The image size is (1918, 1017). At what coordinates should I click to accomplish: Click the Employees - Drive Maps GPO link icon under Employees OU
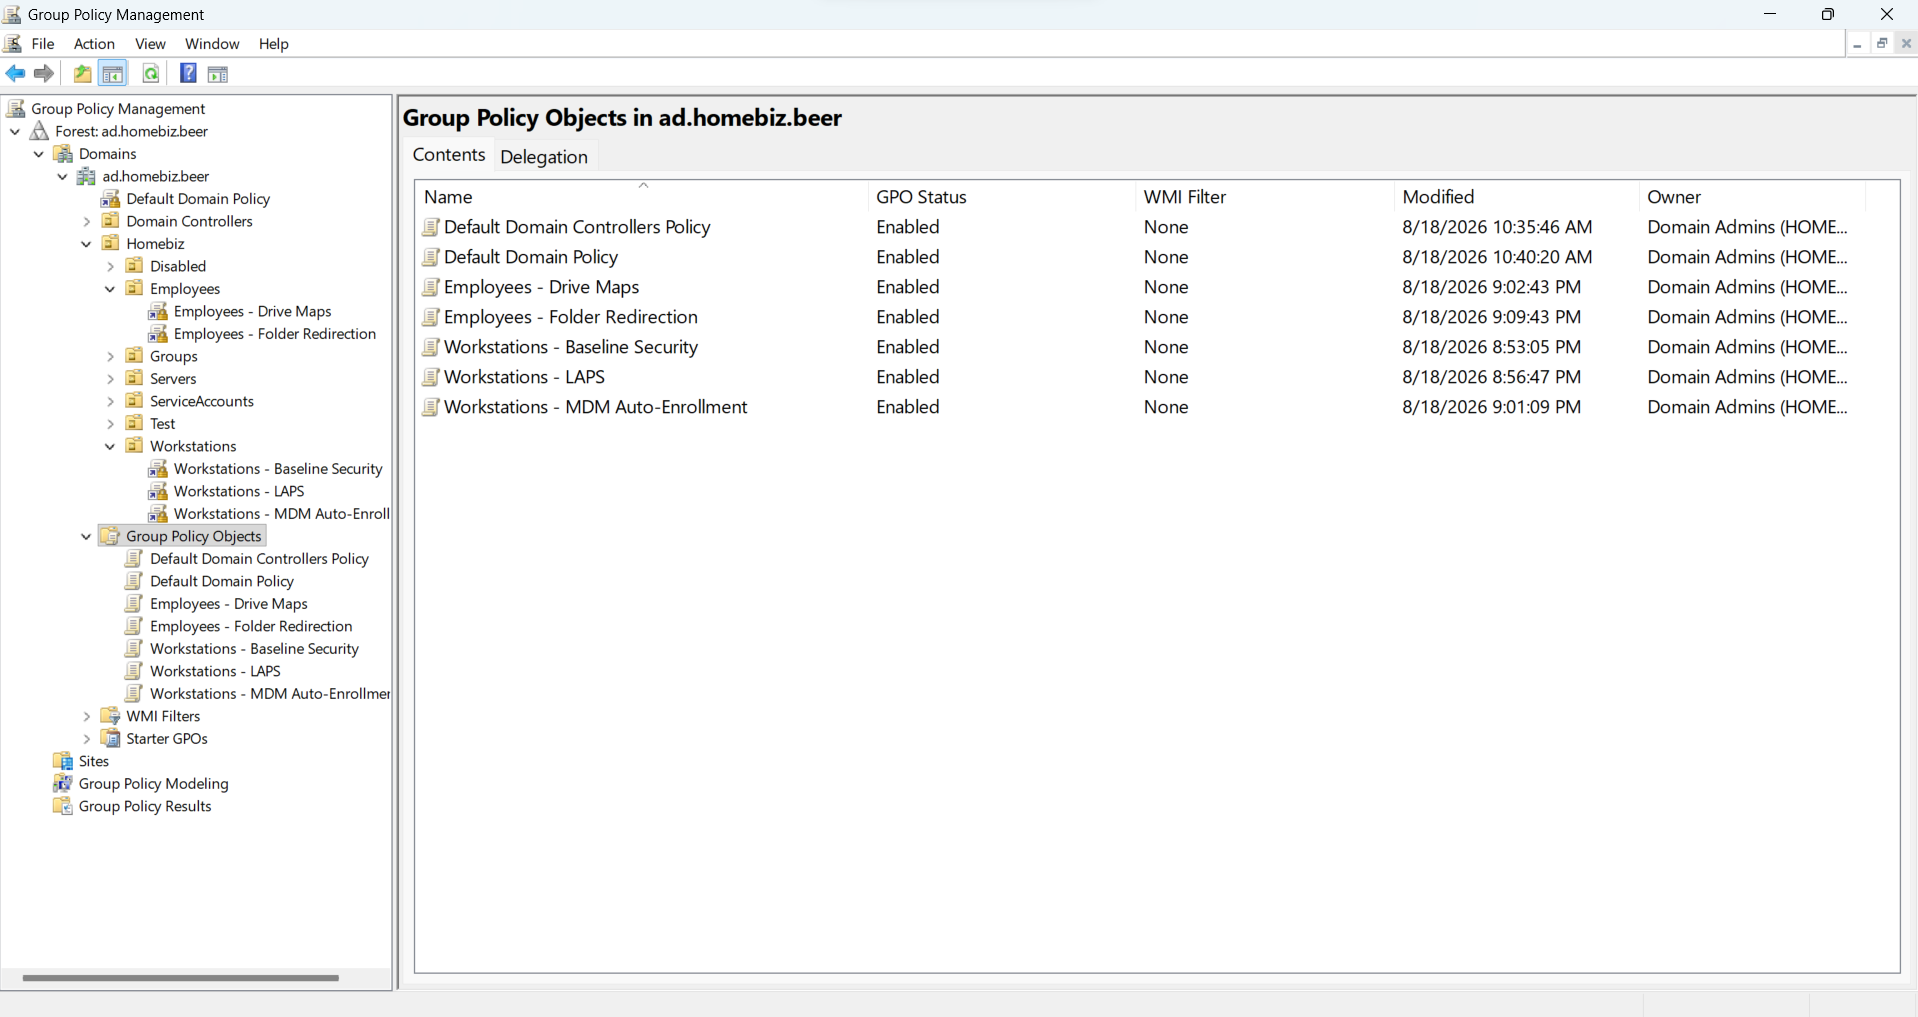tap(158, 311)
